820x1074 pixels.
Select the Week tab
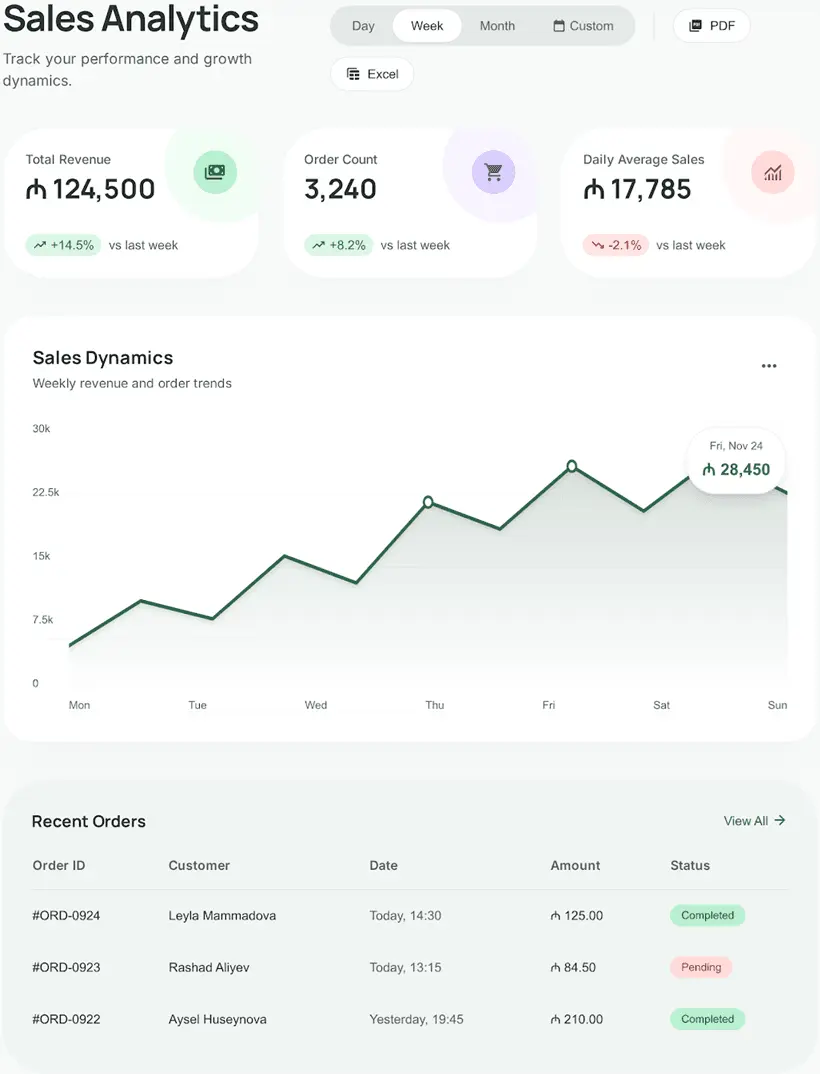pyautogui.click(x=427, y=26)
